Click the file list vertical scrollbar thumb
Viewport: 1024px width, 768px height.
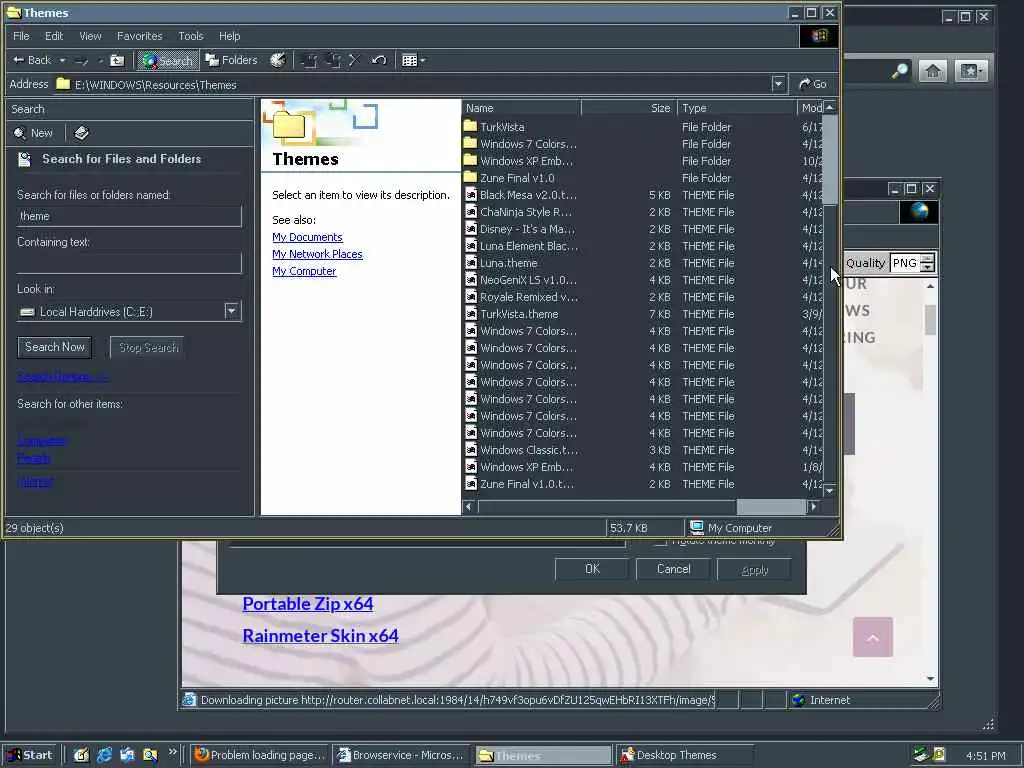[829, 160]
